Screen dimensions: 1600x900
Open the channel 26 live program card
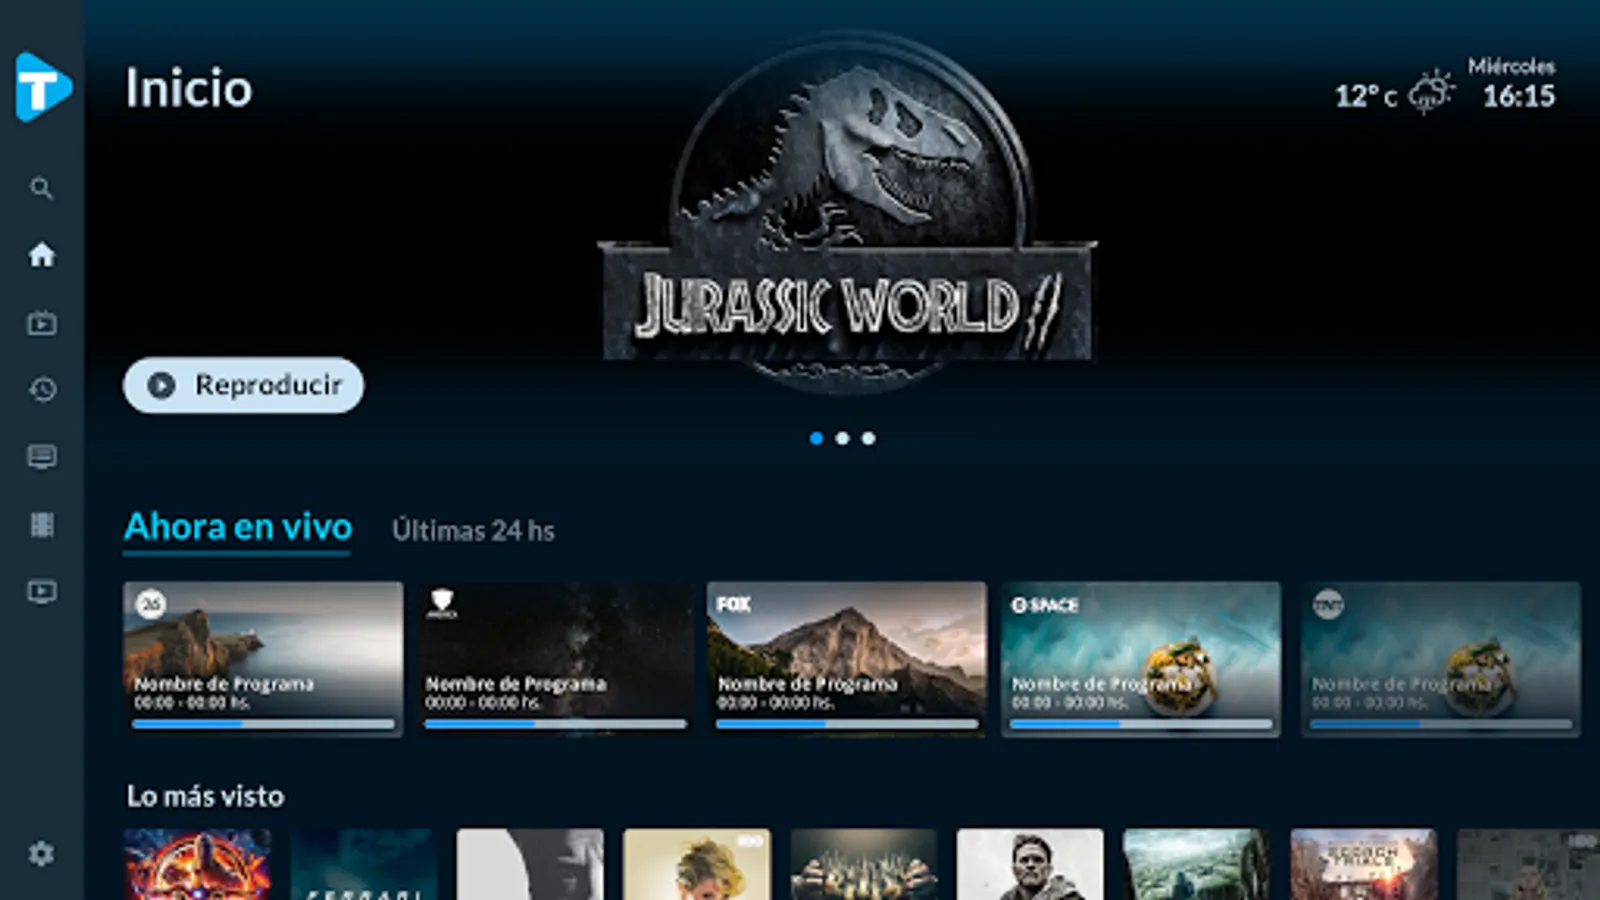[x=263, y=660]
